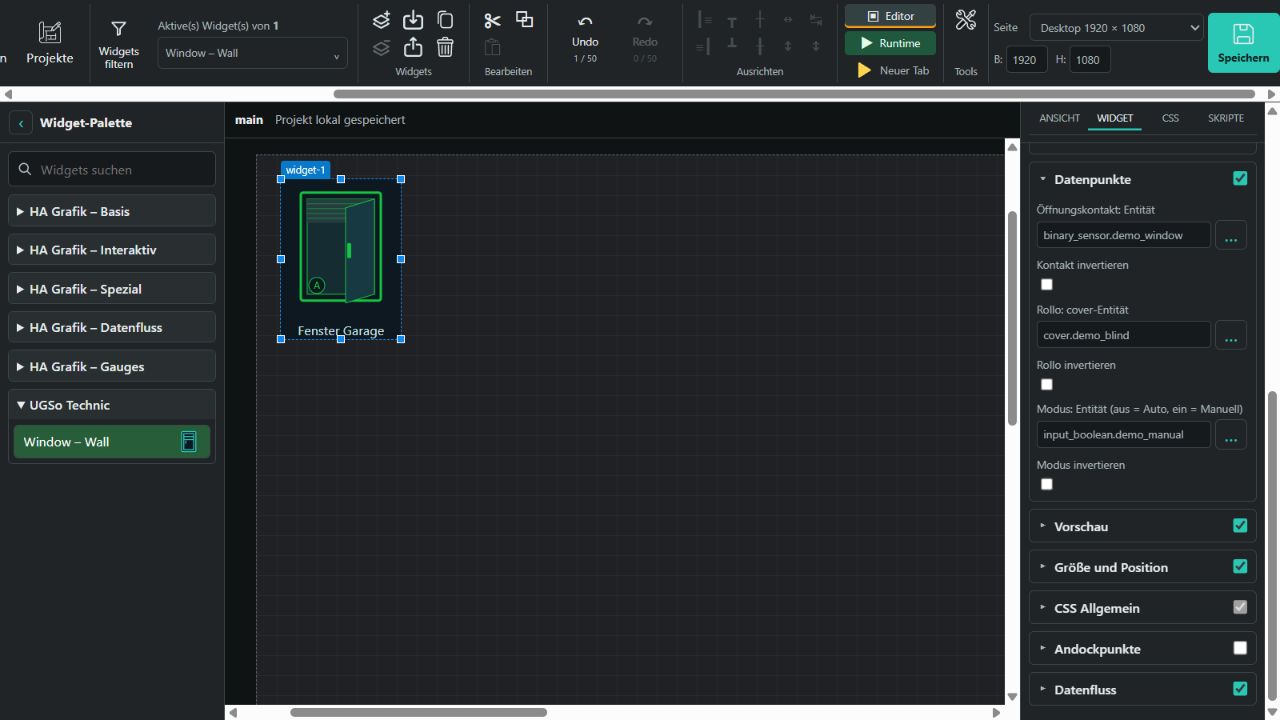
Task: Save project with the Speichern button
Action: coord(1243,43)
